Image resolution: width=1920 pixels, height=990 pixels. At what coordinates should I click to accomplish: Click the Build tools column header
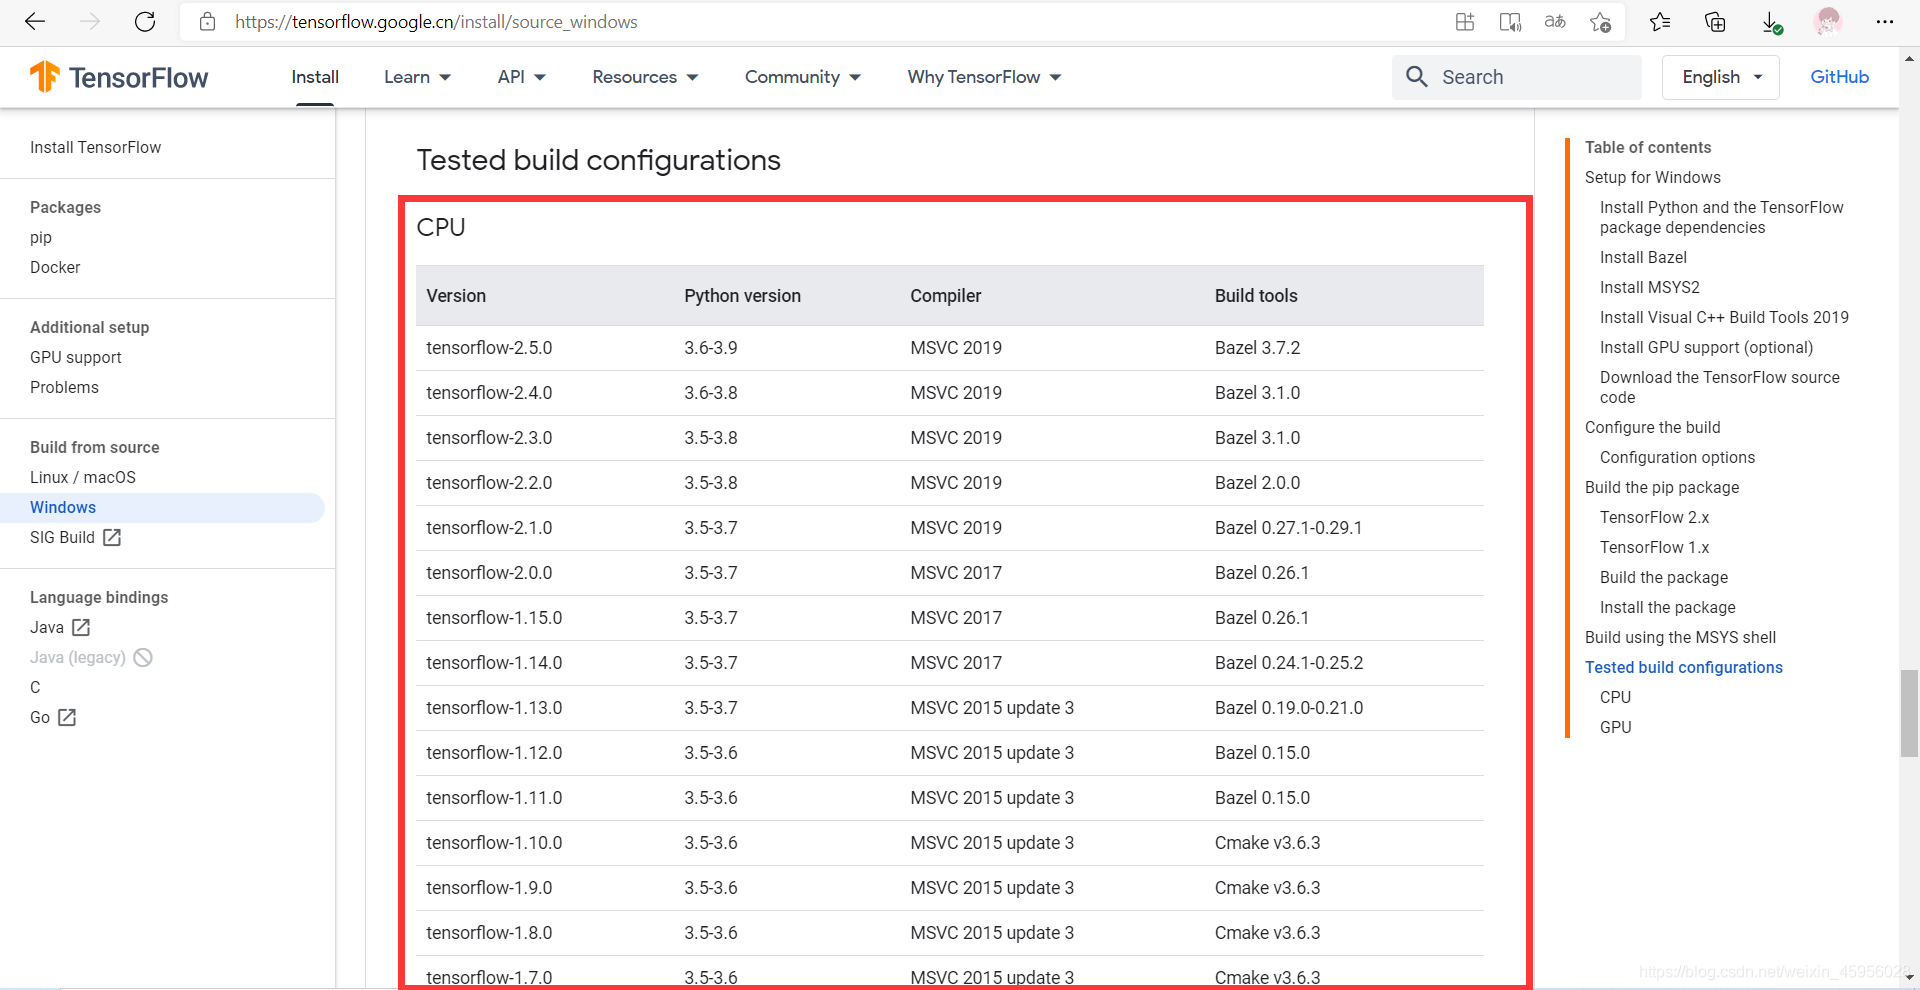point(1256,296)
